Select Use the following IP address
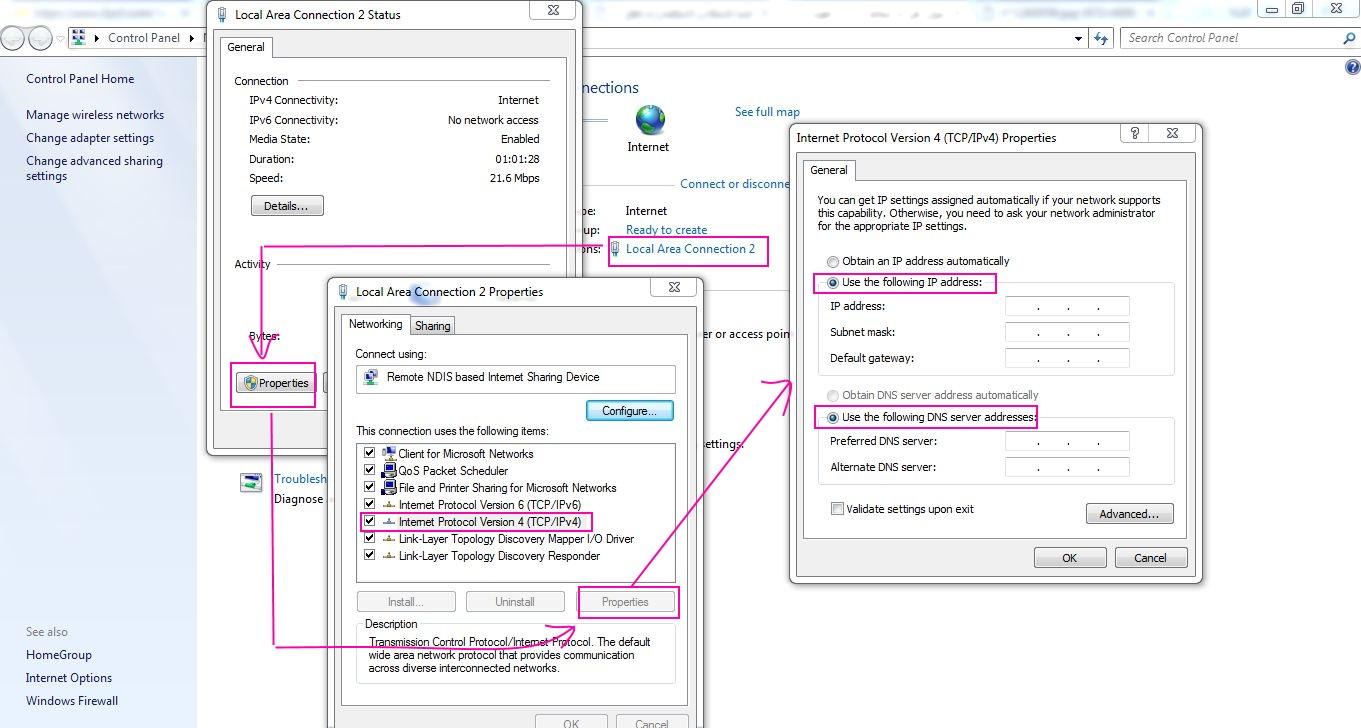The height and width of the screenshot is (728, 1361). [x=904, y=283]
